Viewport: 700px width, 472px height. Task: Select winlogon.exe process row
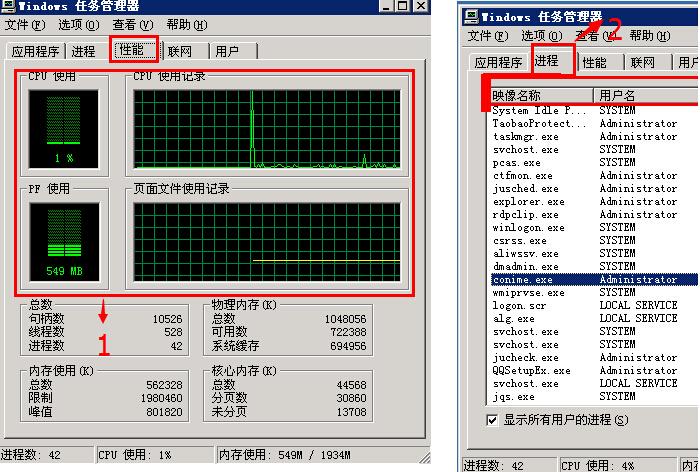pos(595,227)
